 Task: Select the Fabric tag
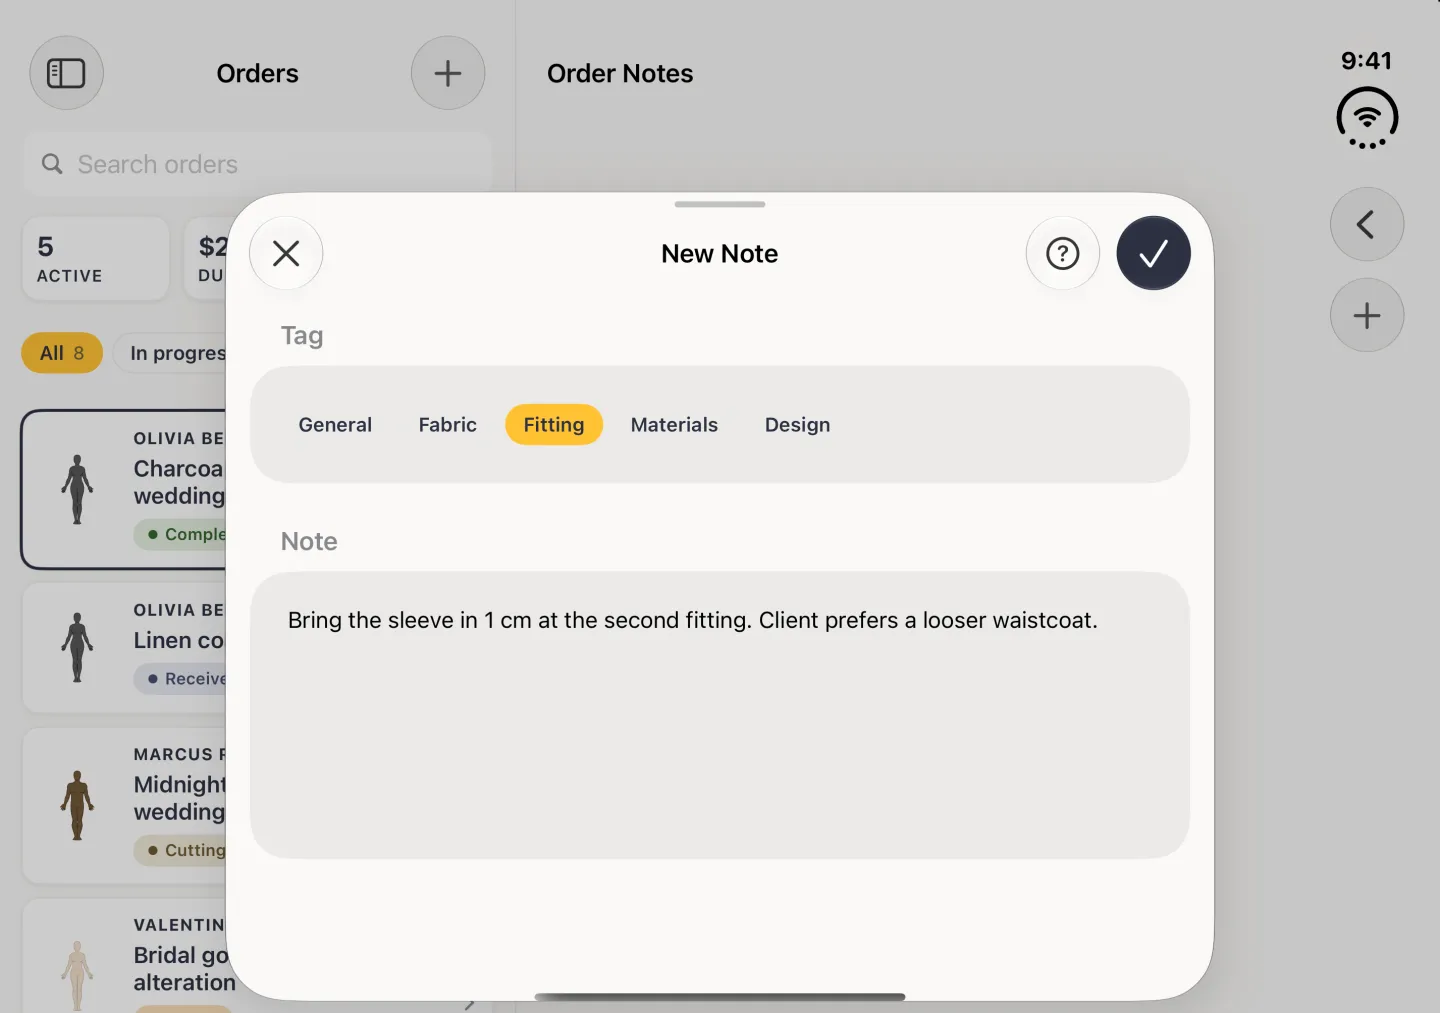pos(447,424)
